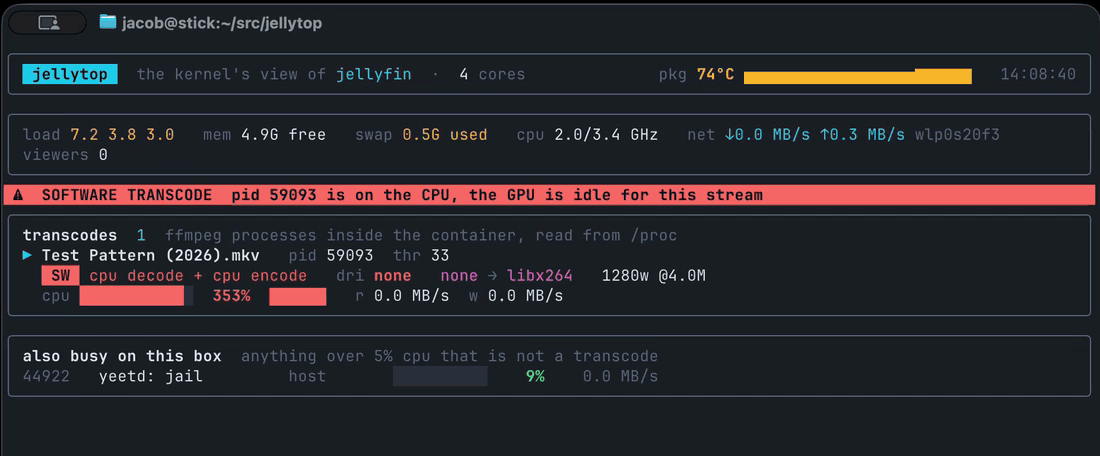Click the warning triangle icon in red banner

point(18,195)
